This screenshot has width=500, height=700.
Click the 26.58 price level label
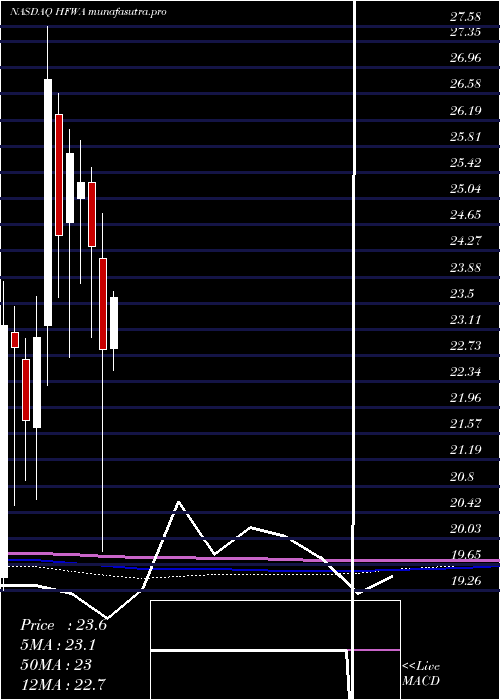[465, 84]
